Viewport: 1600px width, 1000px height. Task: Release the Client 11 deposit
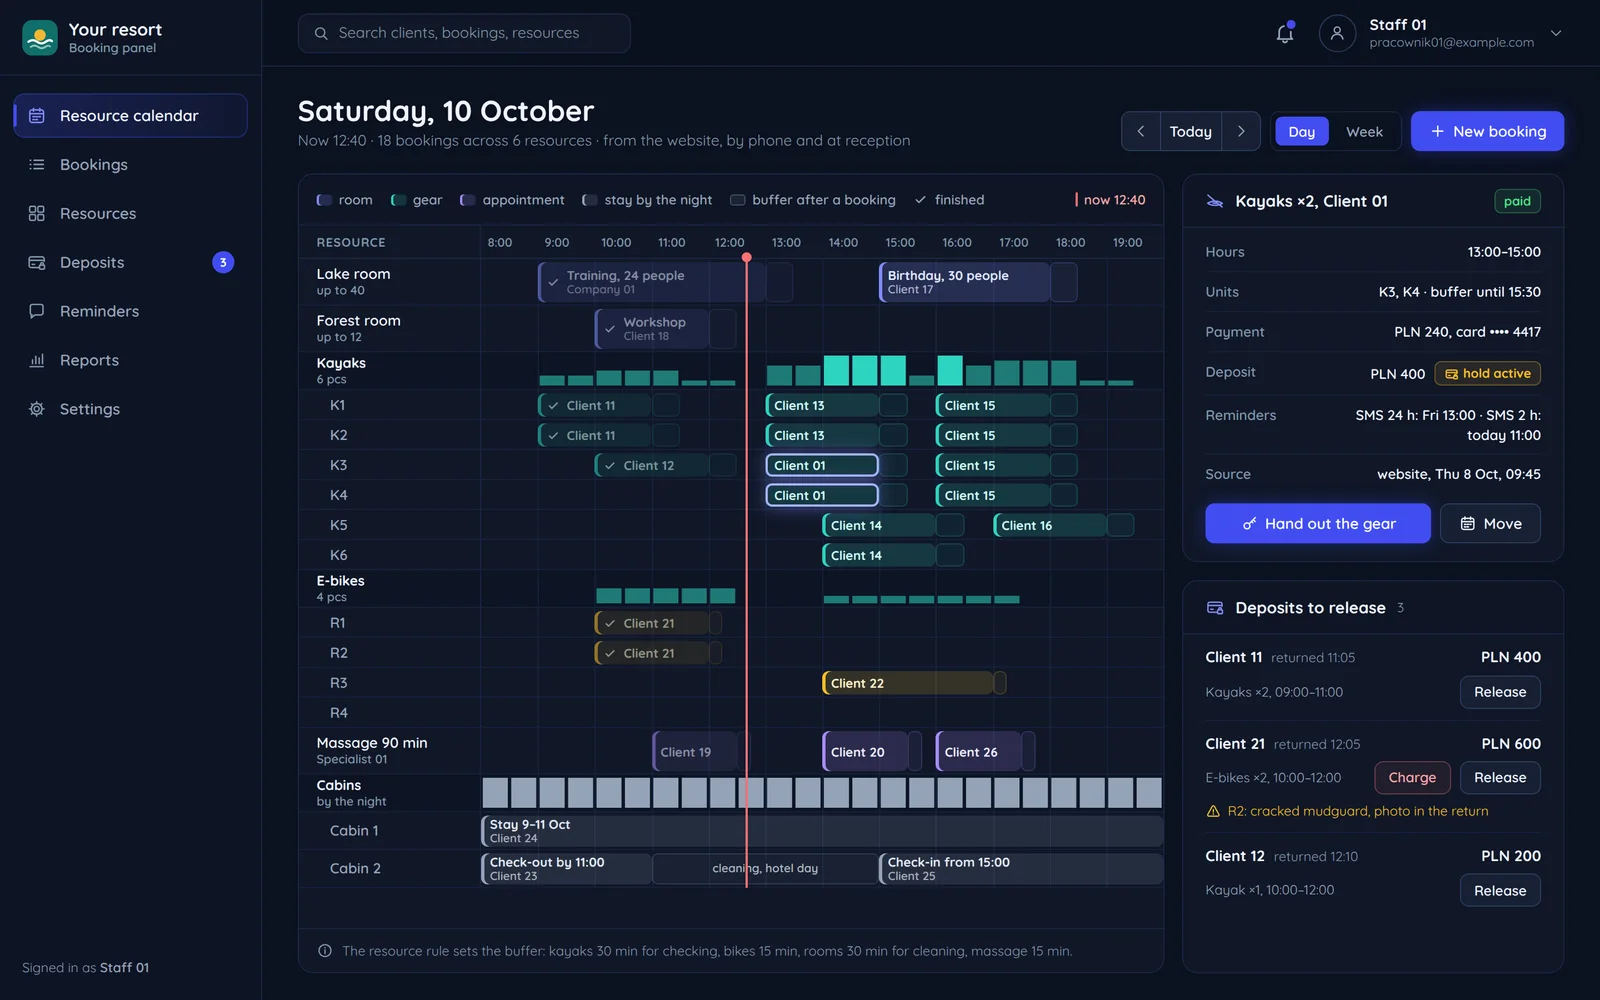coord(1500,692)
